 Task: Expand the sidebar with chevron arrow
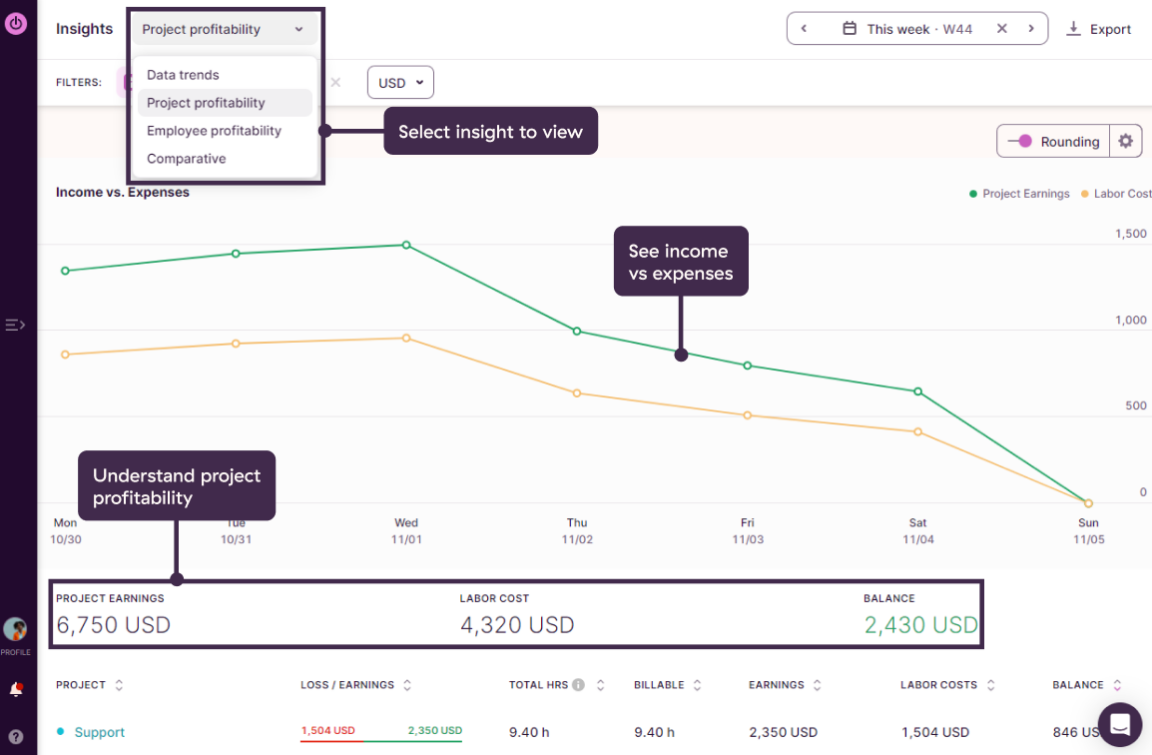(x=14, y=324)
